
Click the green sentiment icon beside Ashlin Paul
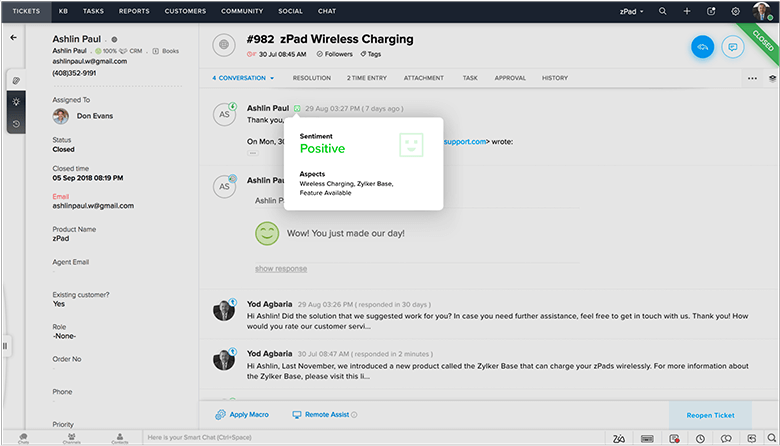point(297,107)
